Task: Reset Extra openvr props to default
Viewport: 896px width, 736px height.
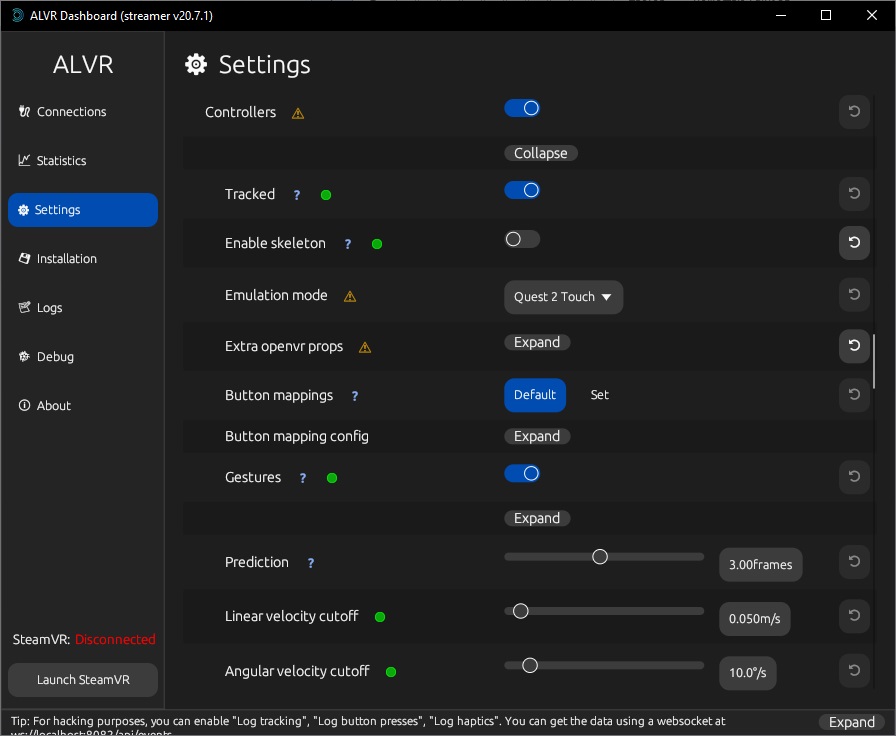Action: point(854,345)
